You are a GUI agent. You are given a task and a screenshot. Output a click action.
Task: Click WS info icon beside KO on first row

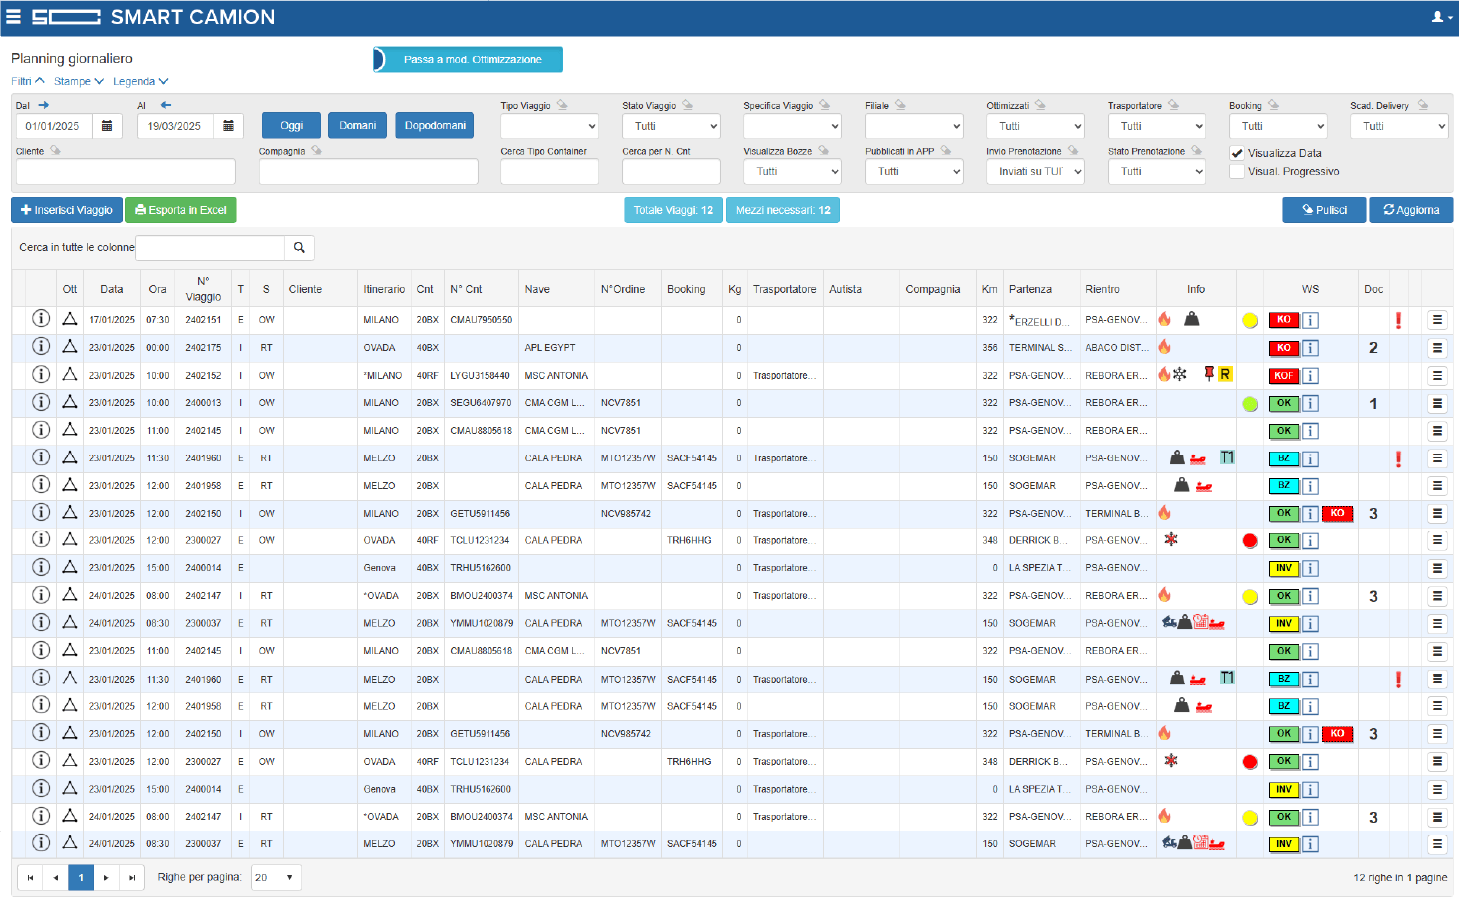pos(1310,320)
